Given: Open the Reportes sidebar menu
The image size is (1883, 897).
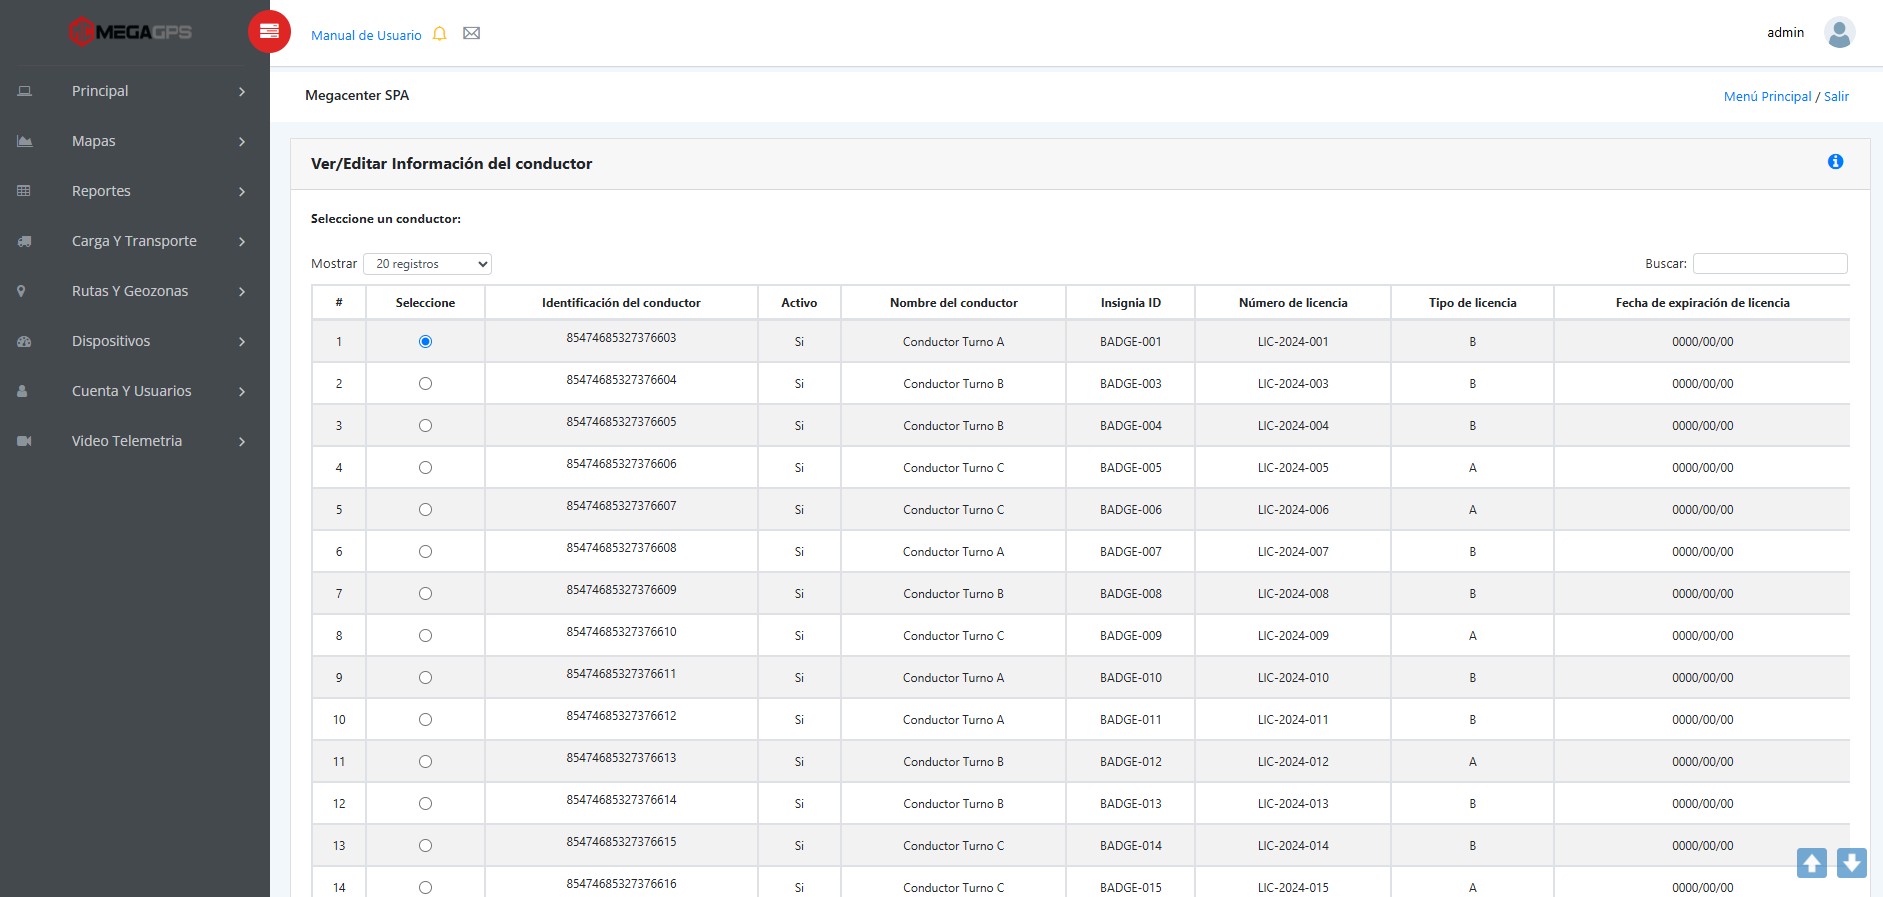Looking at the screenshot, I should pos(135,191).
